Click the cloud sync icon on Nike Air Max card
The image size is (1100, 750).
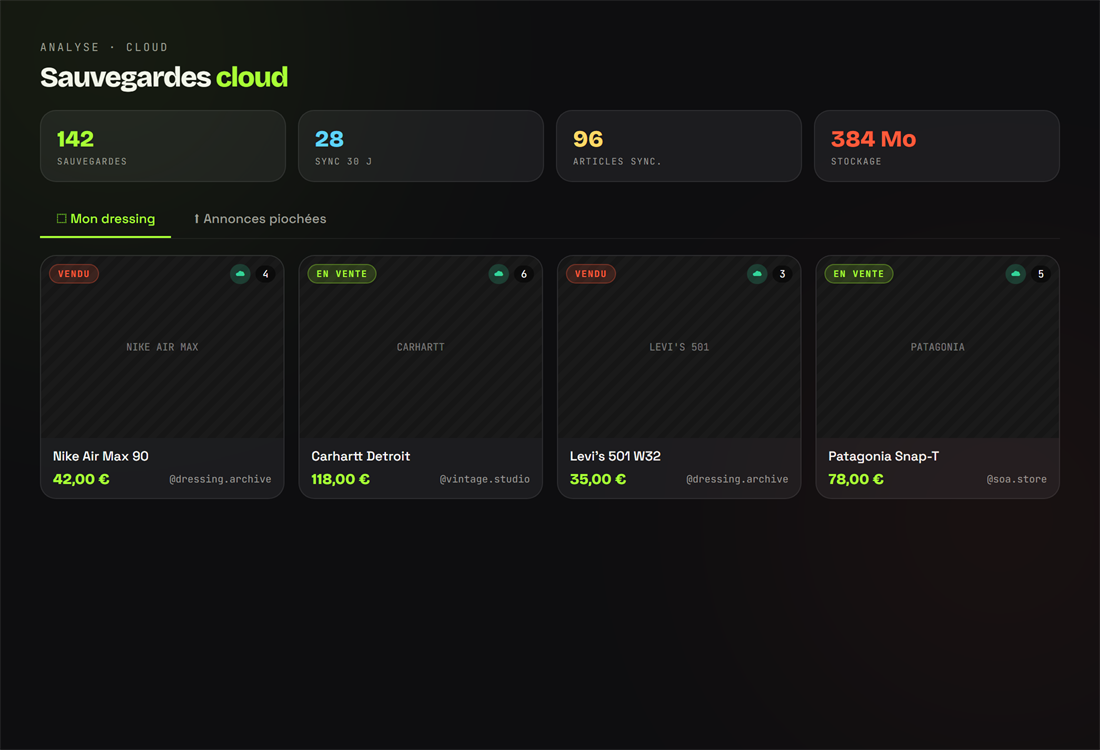(x=240, y=274)
